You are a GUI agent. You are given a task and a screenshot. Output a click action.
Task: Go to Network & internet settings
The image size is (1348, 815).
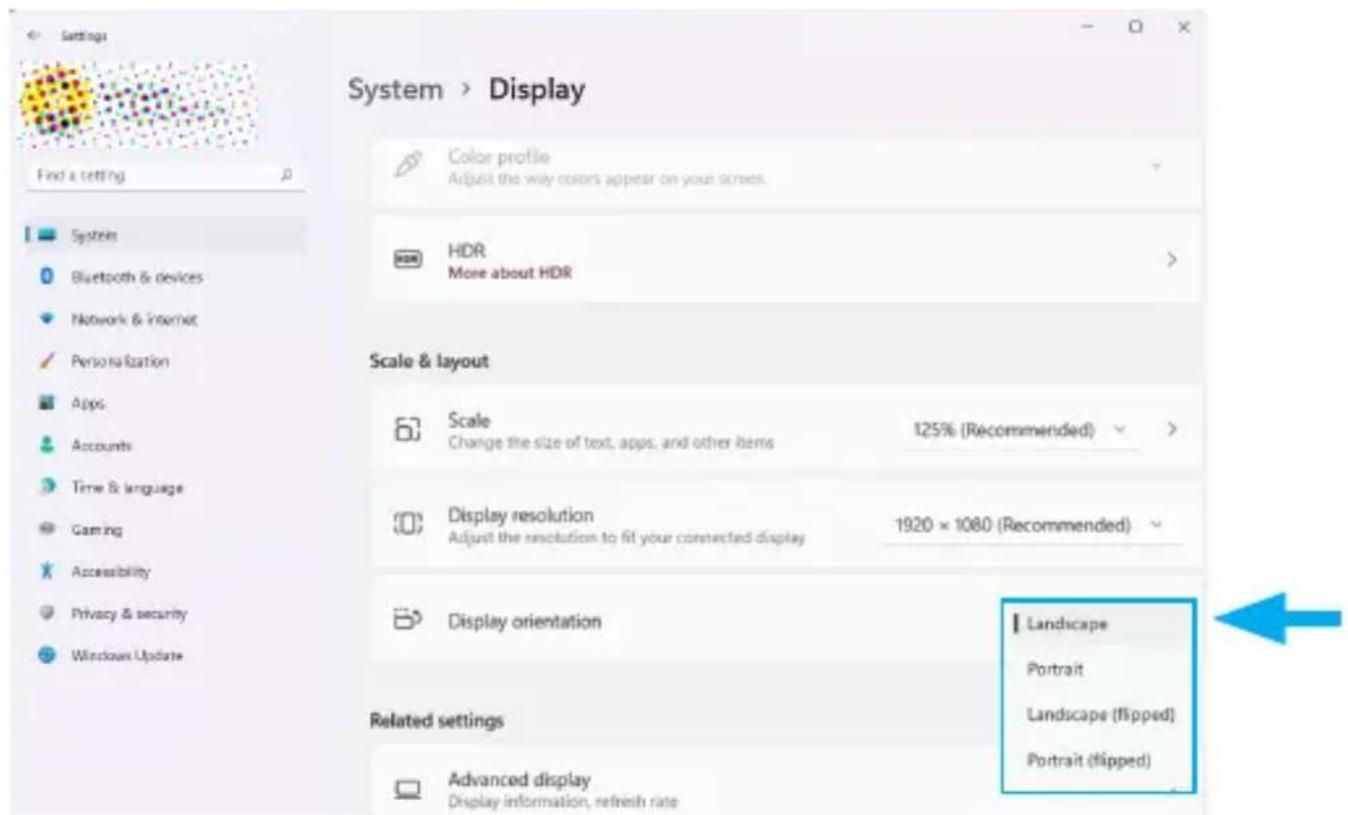coord(134,319)
